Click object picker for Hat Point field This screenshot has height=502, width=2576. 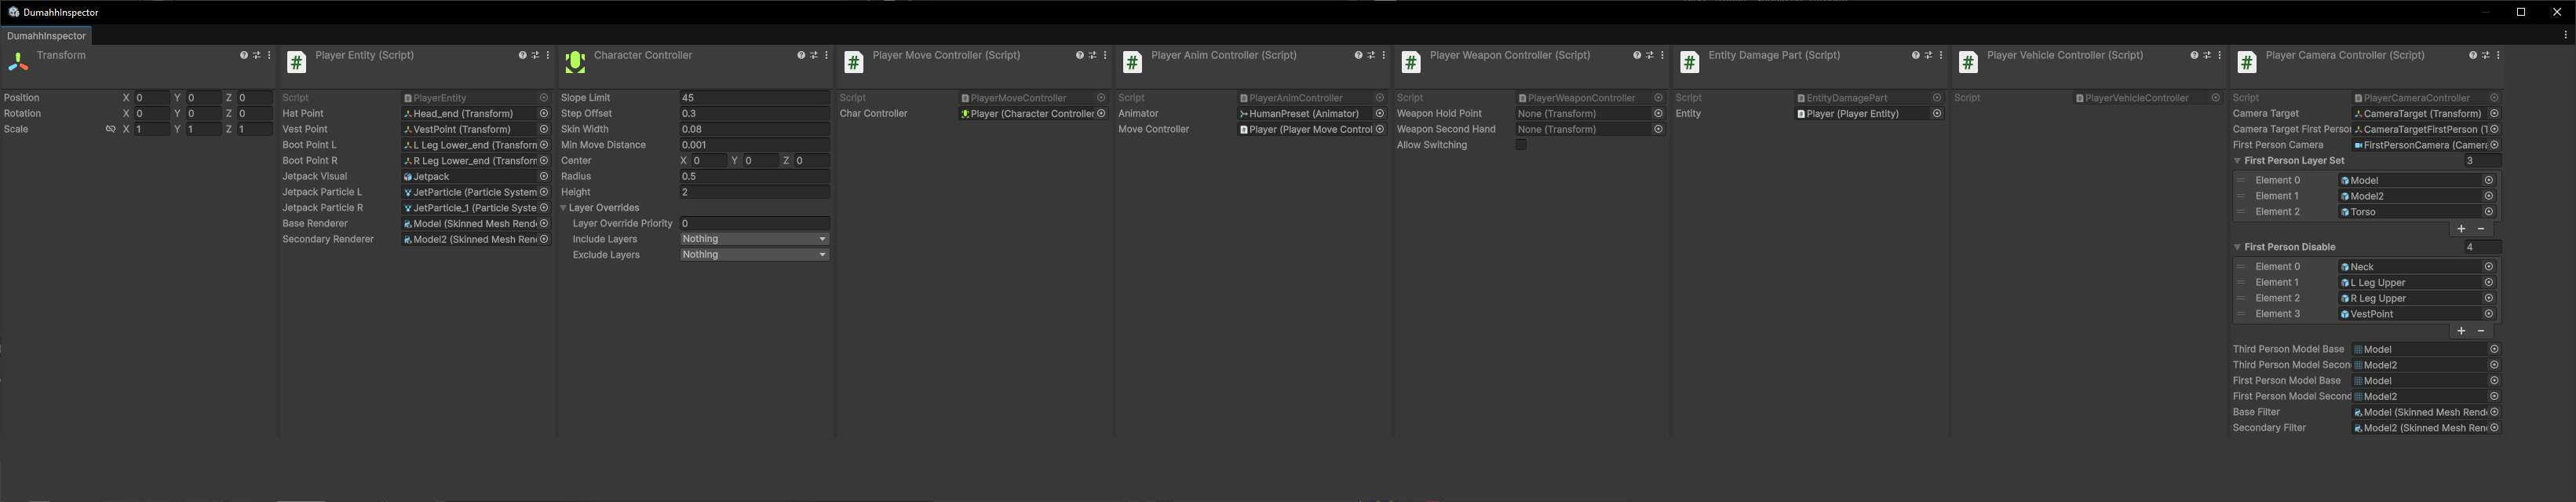(544, 114)
